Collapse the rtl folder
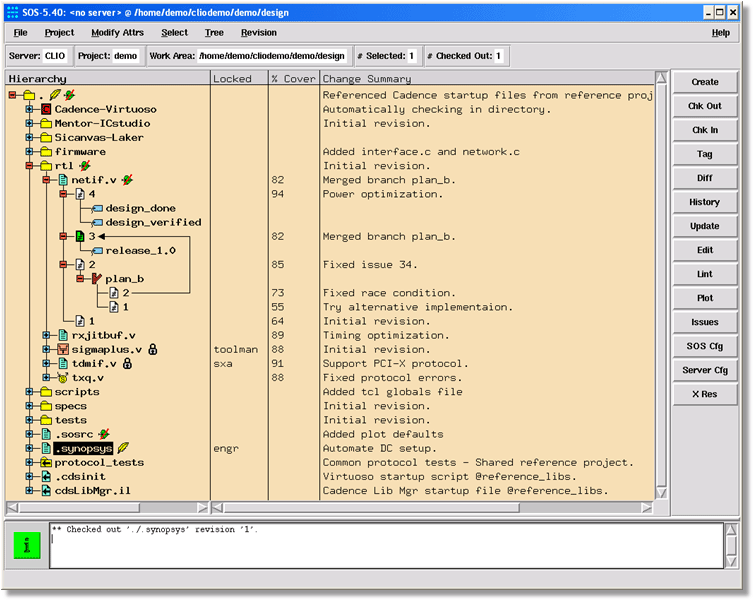This screenshot has height=603, width=756. click(29, 166)
